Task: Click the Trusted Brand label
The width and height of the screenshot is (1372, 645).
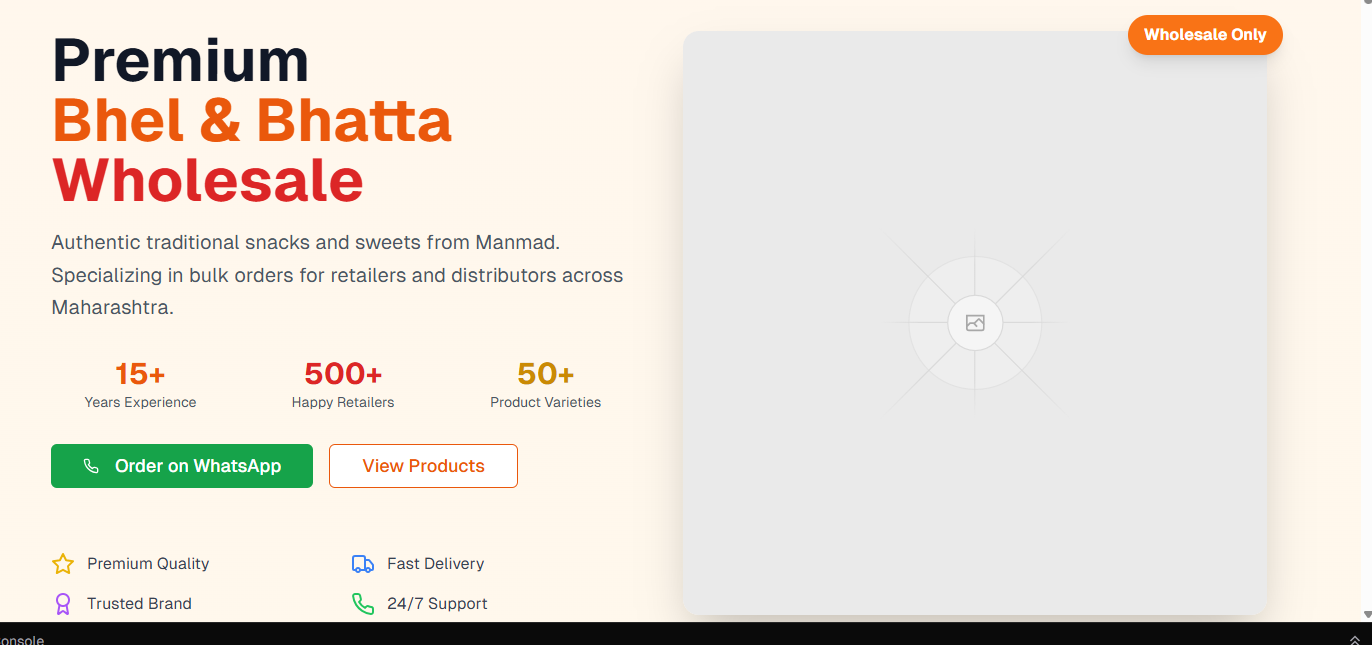Action: pyautogui.click(x=139, y=604)
